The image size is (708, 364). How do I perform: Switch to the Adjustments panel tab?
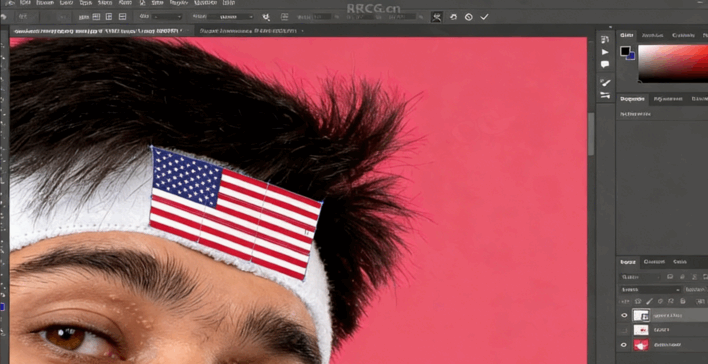pyautogui.click(x=667, y=99)
